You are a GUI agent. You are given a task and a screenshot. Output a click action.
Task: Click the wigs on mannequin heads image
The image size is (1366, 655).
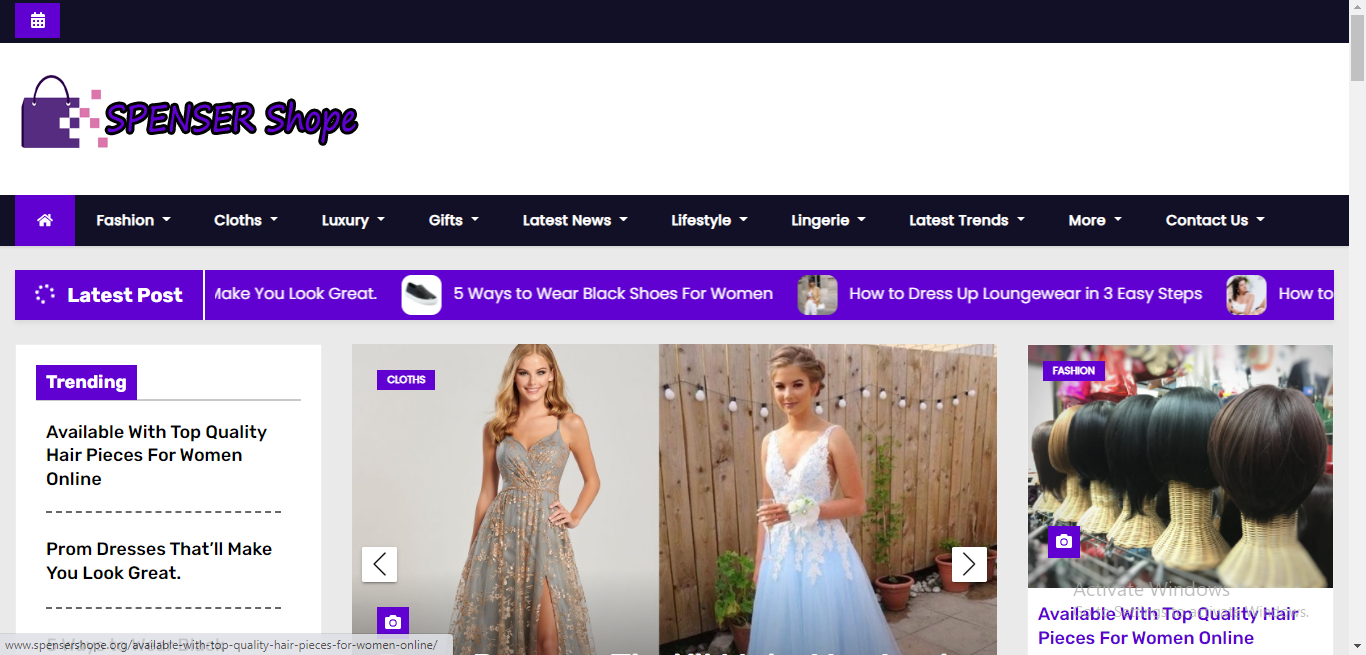1180,466
